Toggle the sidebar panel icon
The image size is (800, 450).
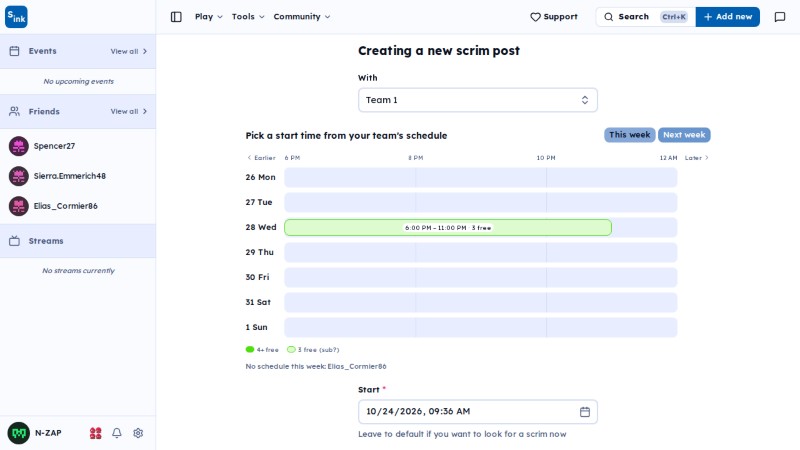click(x=176, y=17)
